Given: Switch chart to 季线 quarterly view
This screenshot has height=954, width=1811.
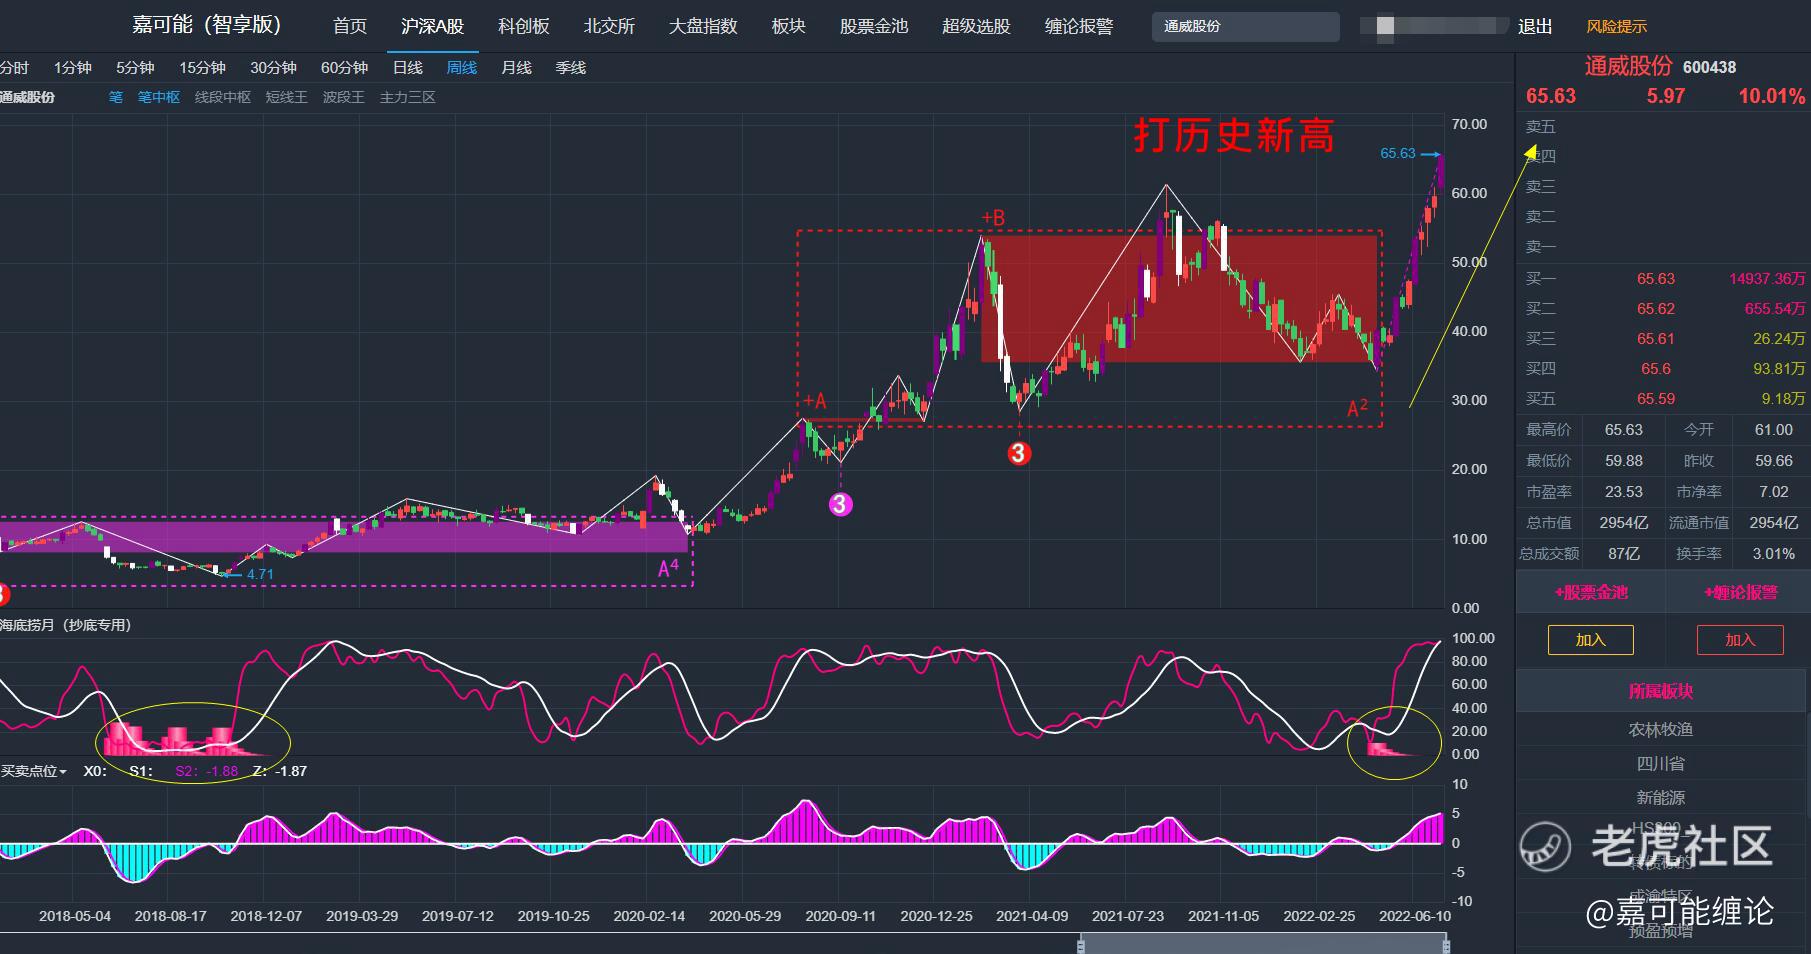Looking at the screenshot, I should tap(571, 68).
